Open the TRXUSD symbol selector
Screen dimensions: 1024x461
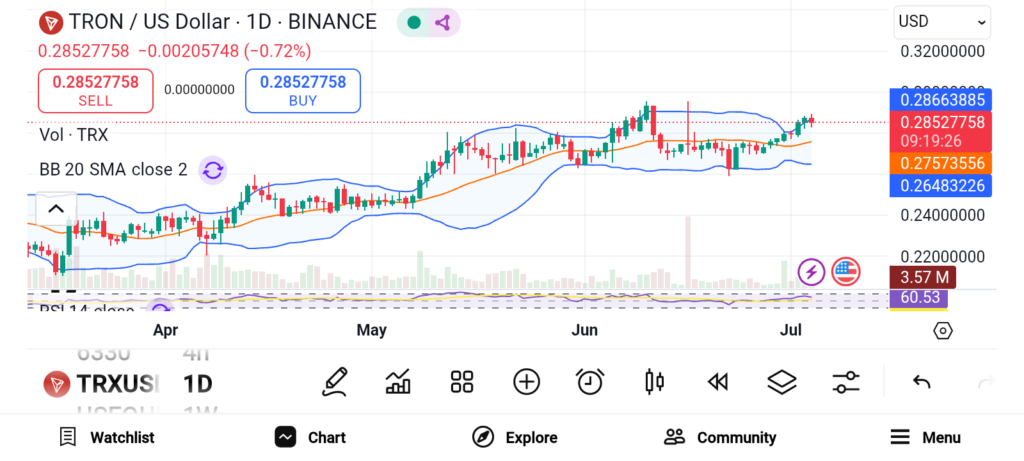(101, 384)
